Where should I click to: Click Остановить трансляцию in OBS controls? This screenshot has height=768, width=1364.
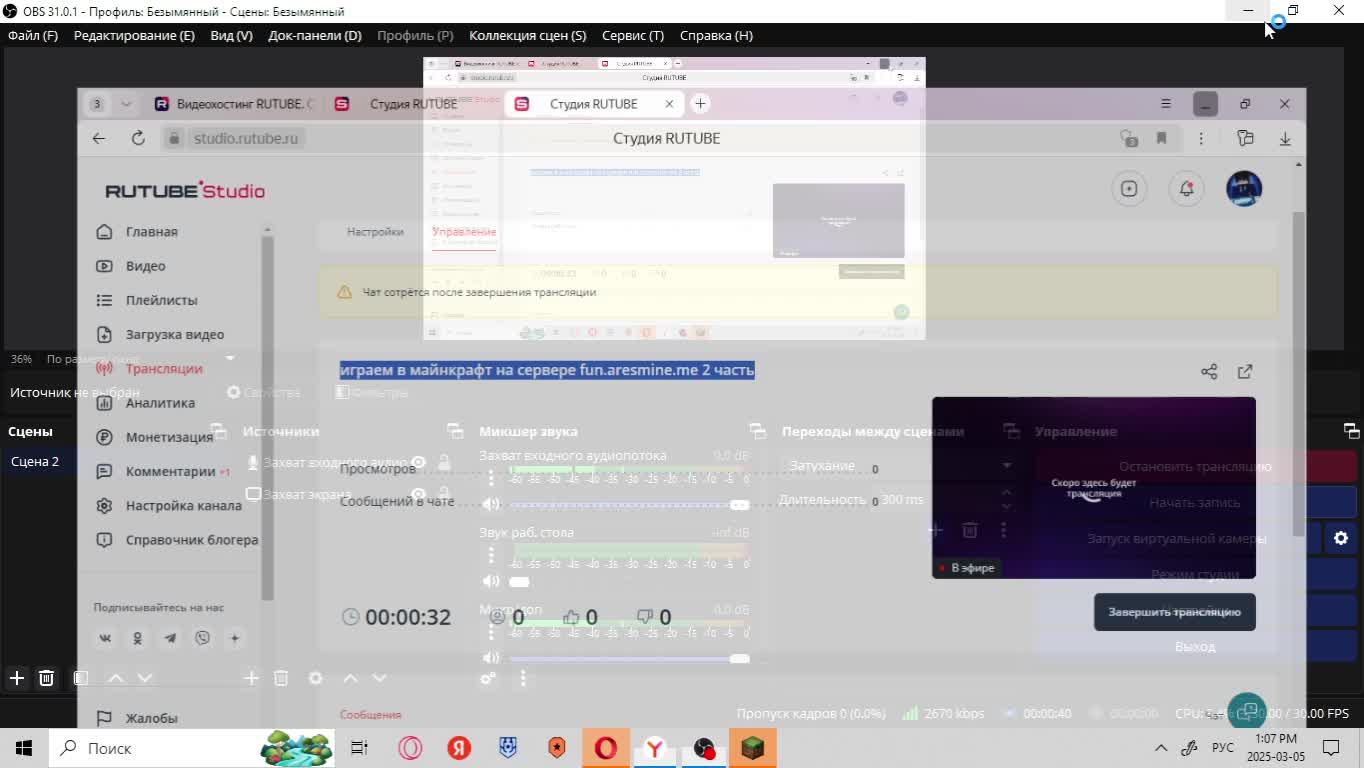[x=1195, y=466]
